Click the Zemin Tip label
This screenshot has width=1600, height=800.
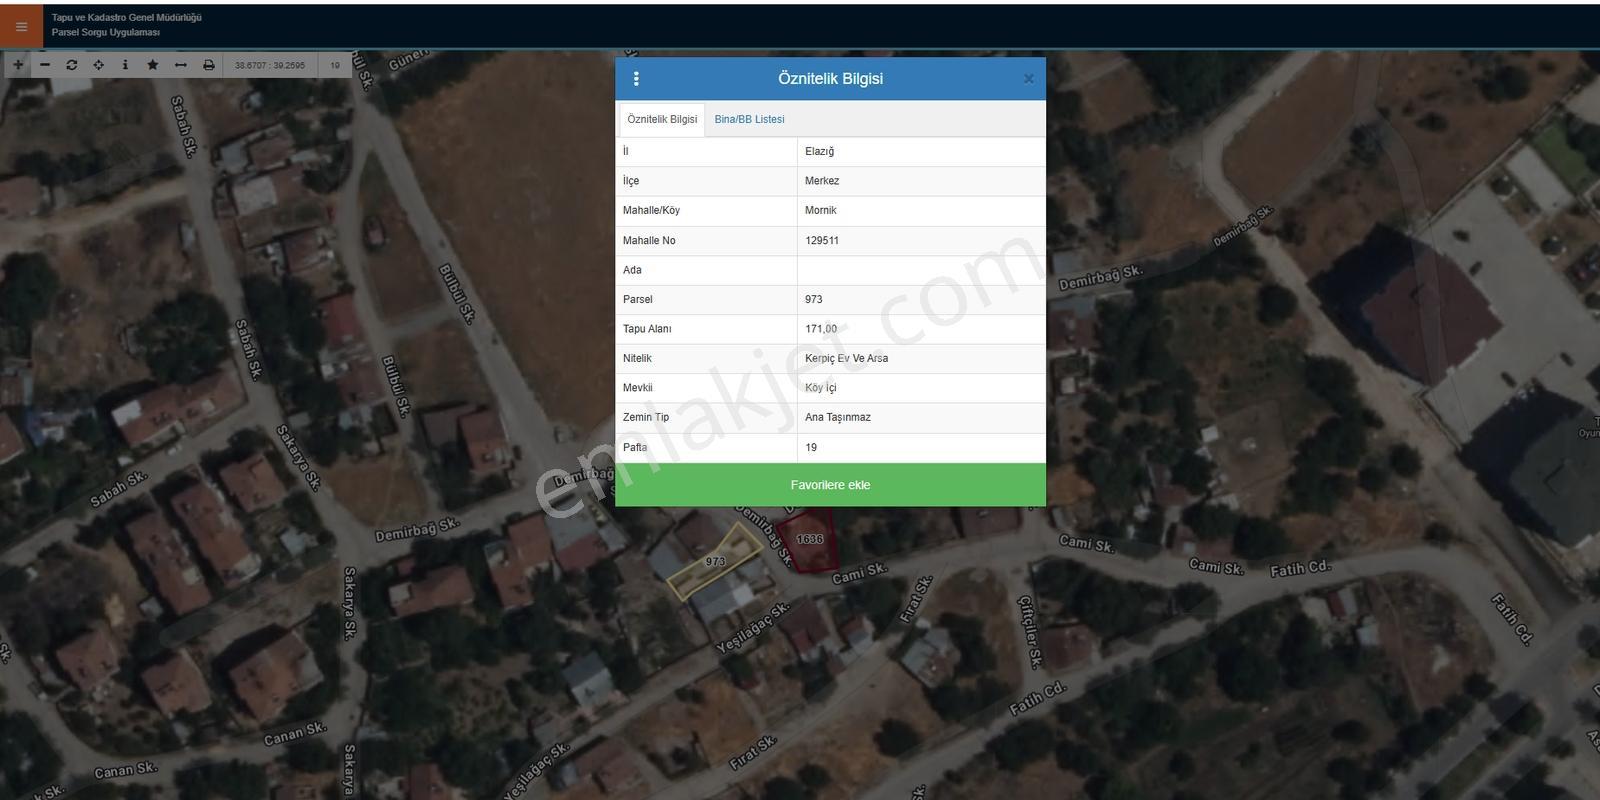point(646,417)
